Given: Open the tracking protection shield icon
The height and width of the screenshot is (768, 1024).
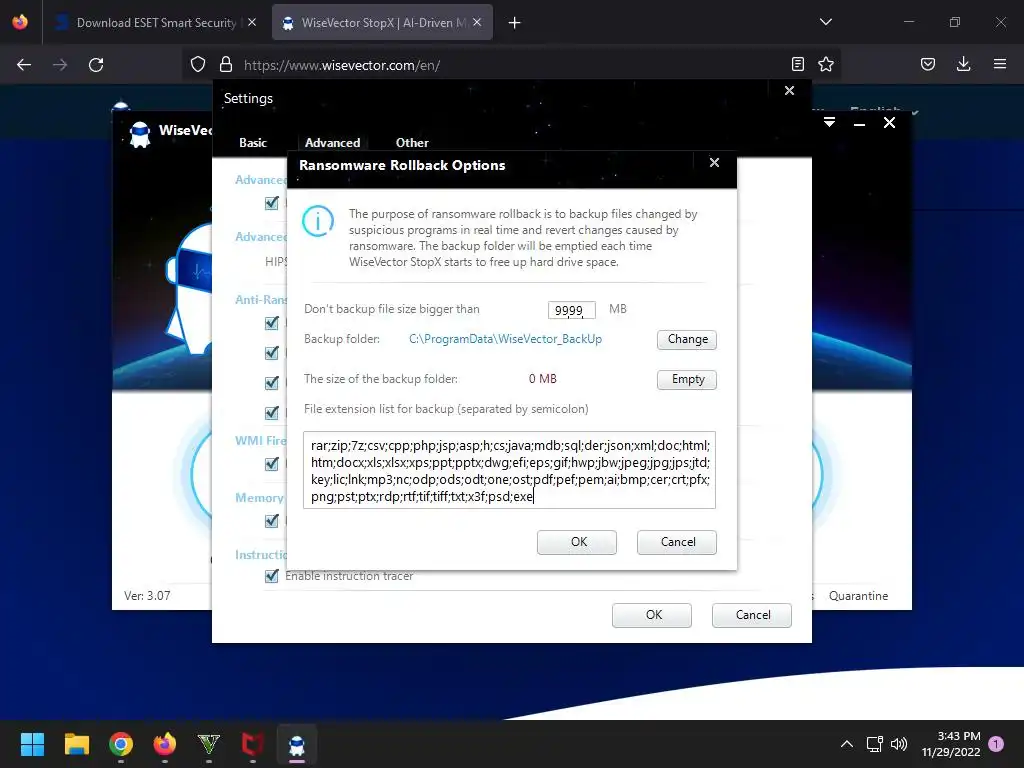Looking at the screenshot, I should point(198,65).
